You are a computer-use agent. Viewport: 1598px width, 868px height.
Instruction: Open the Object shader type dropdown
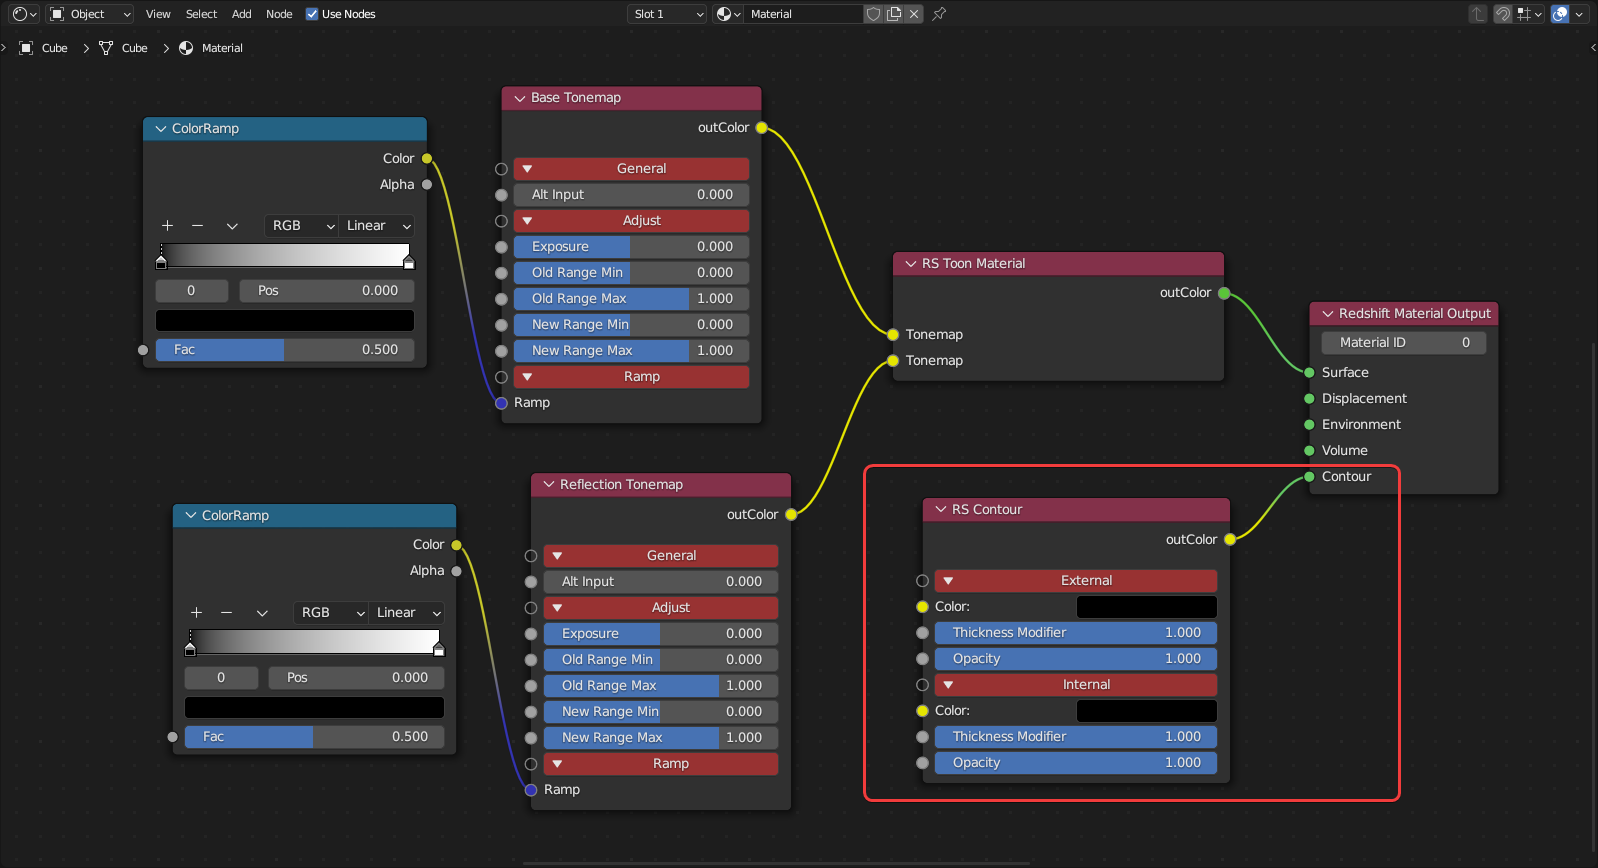(x=90, y=14)
